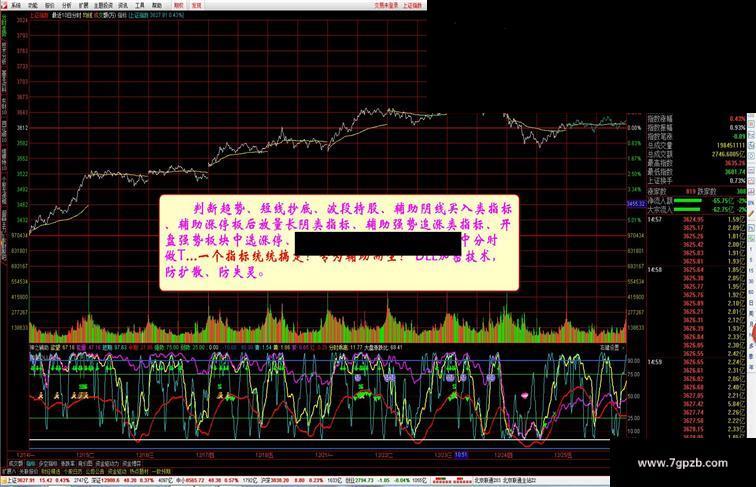Open the 功能 menu
The height and width of the screenshot is (487, 756).
(33, 5)
